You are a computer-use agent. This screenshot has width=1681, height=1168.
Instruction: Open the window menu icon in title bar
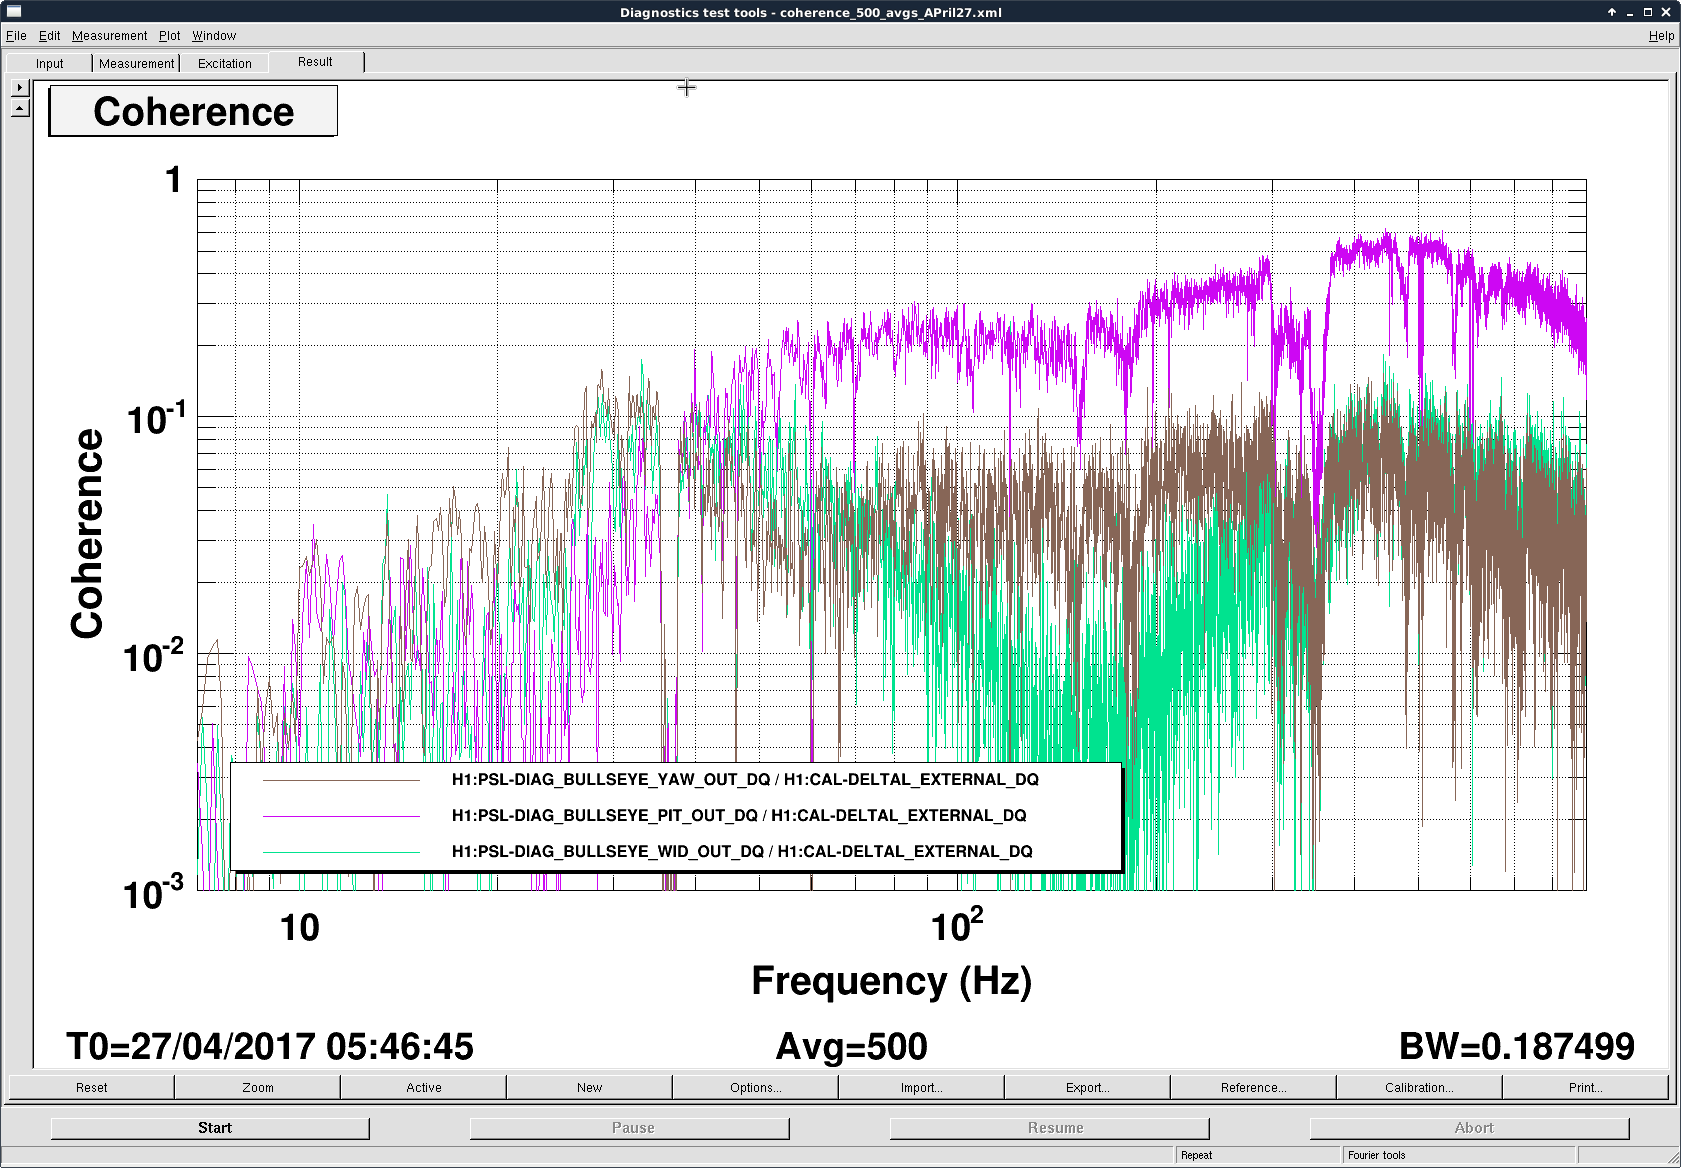click(x=14, y=12)
